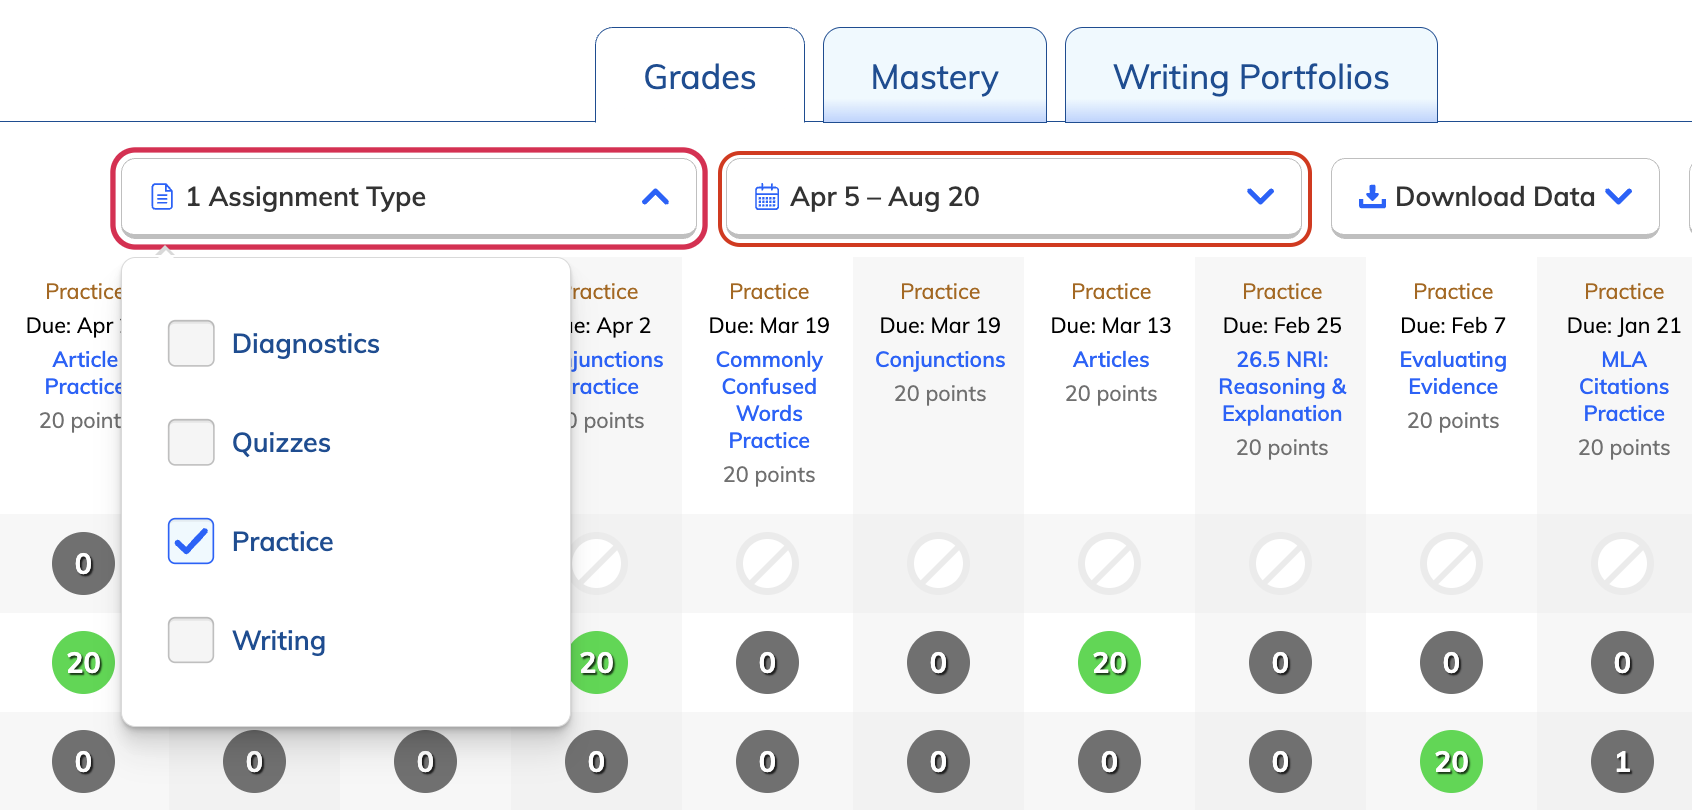The height and width of the screenshot is (810, 1692).
Task: Uncheck the Practice assignment type
Action: [190, 541]
